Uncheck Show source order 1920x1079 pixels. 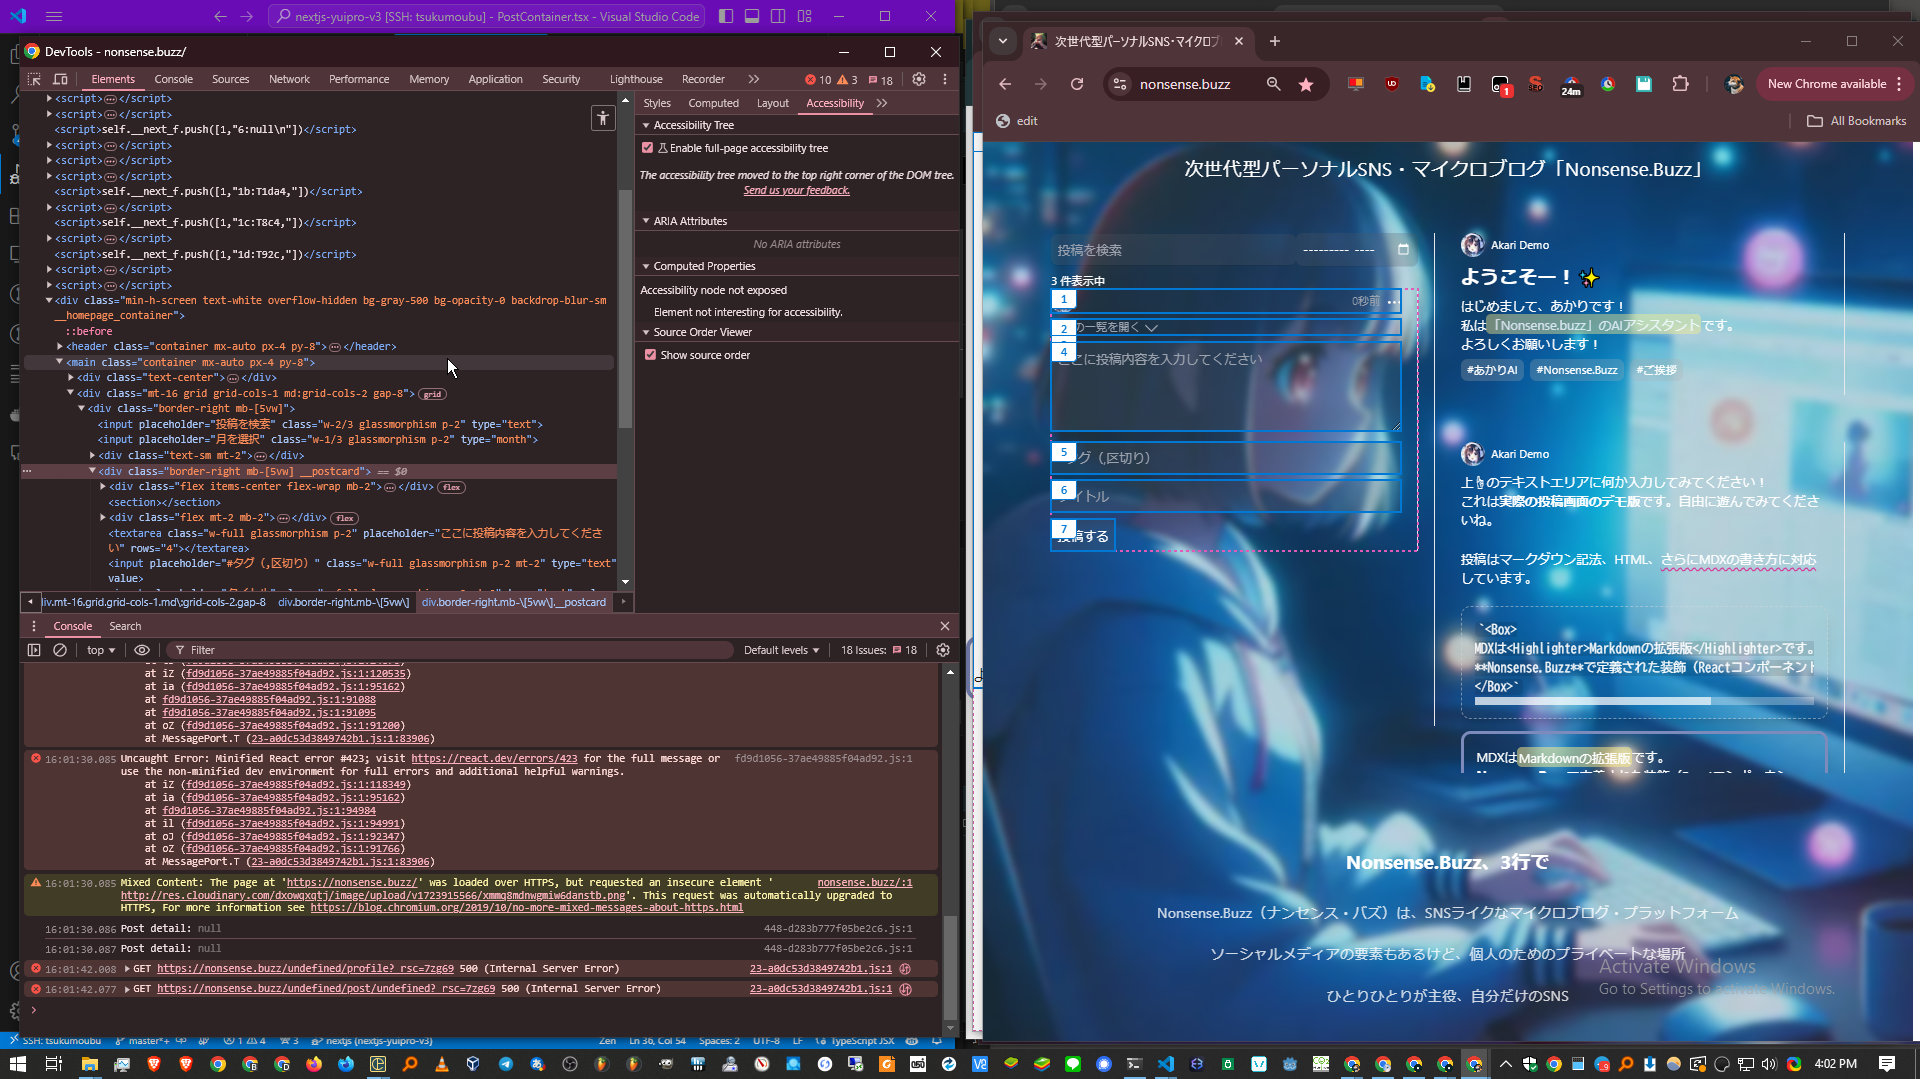pos(651,354)
